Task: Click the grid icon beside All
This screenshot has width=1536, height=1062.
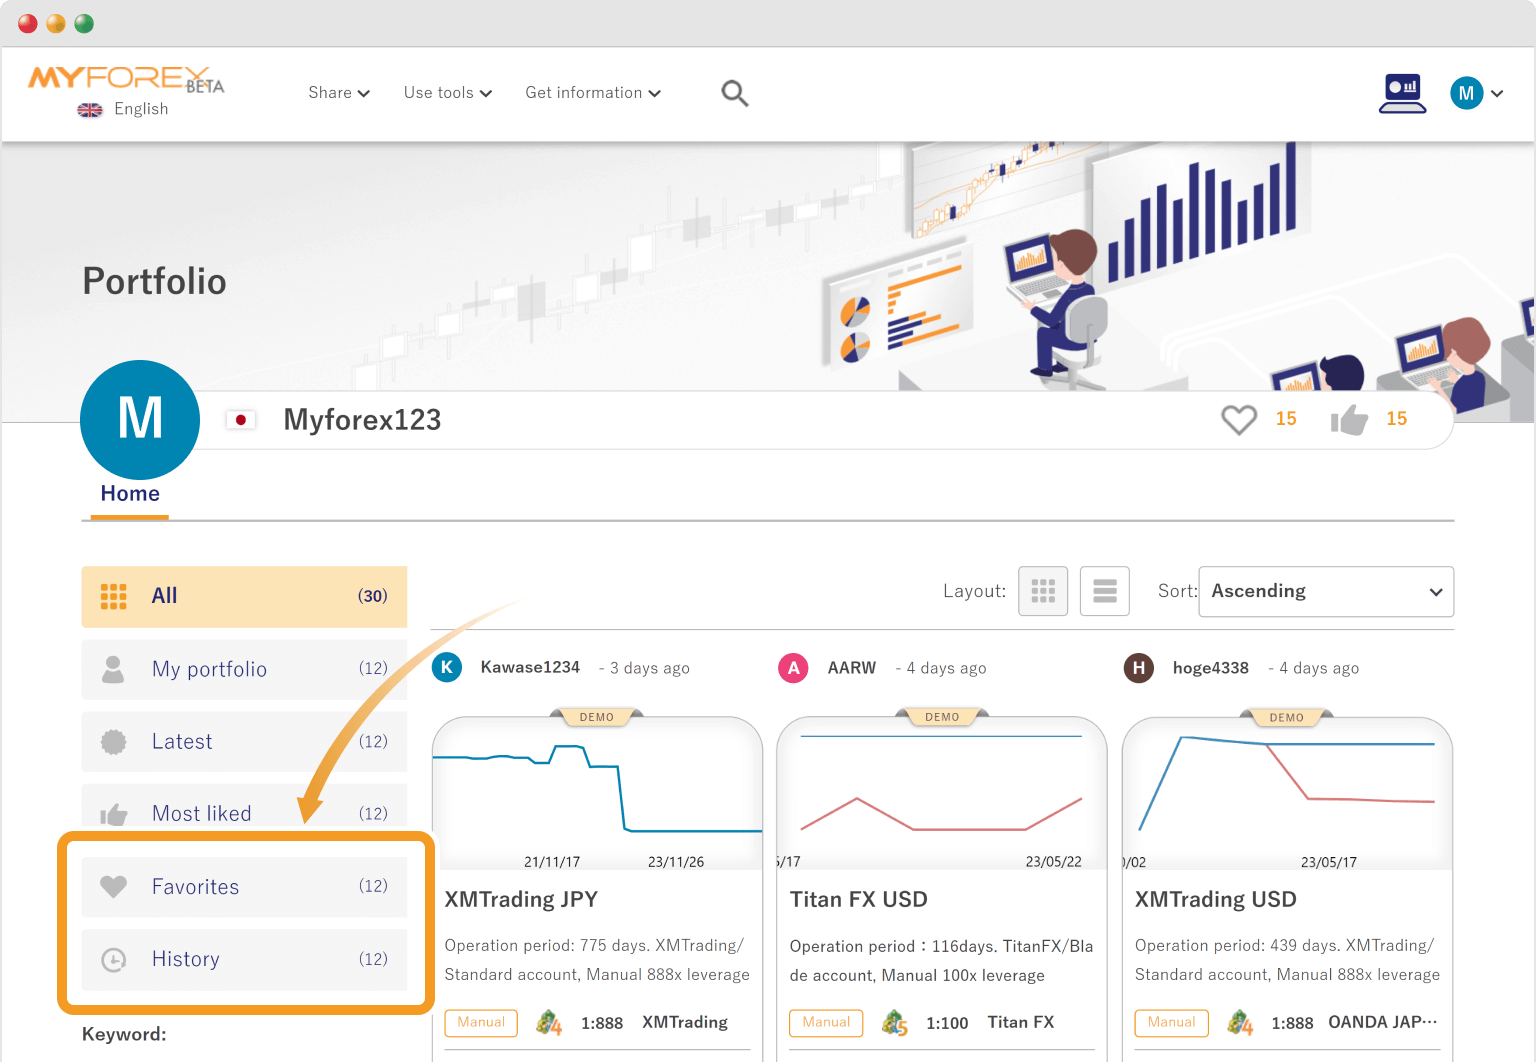Action: tap(114, 597)
